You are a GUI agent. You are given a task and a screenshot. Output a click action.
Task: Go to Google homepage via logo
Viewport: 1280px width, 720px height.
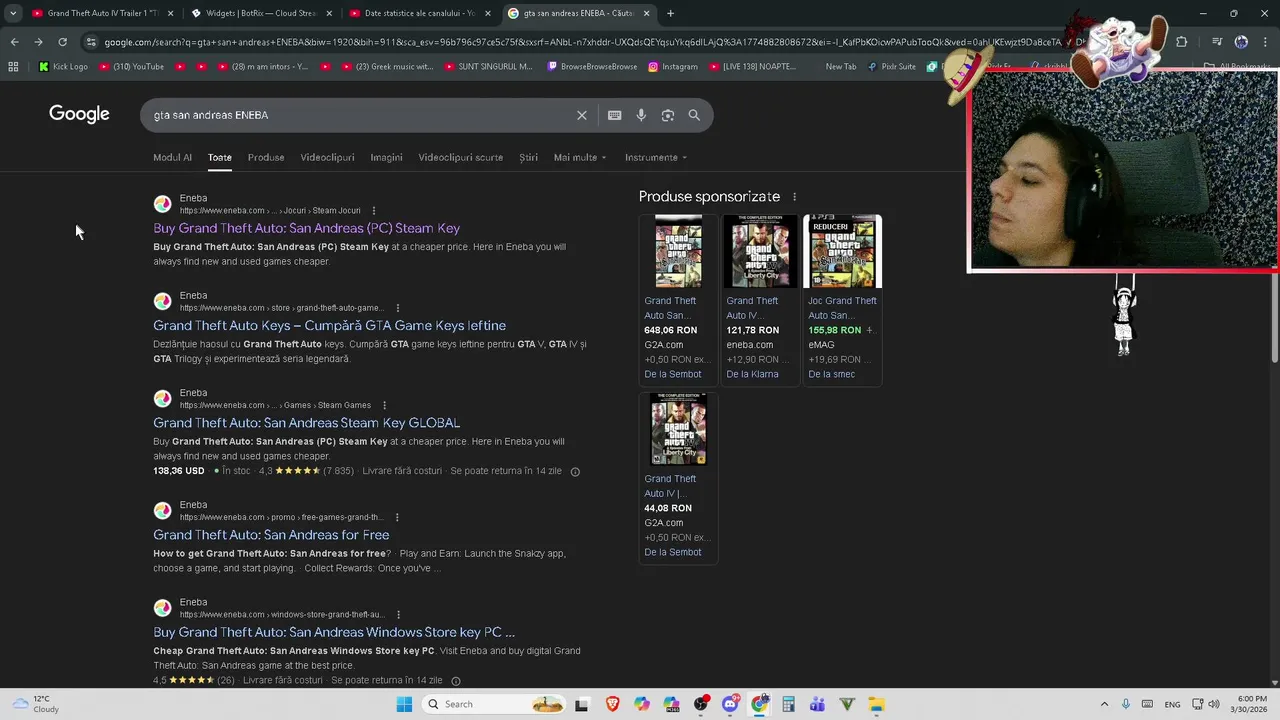(x=79, y=114)
